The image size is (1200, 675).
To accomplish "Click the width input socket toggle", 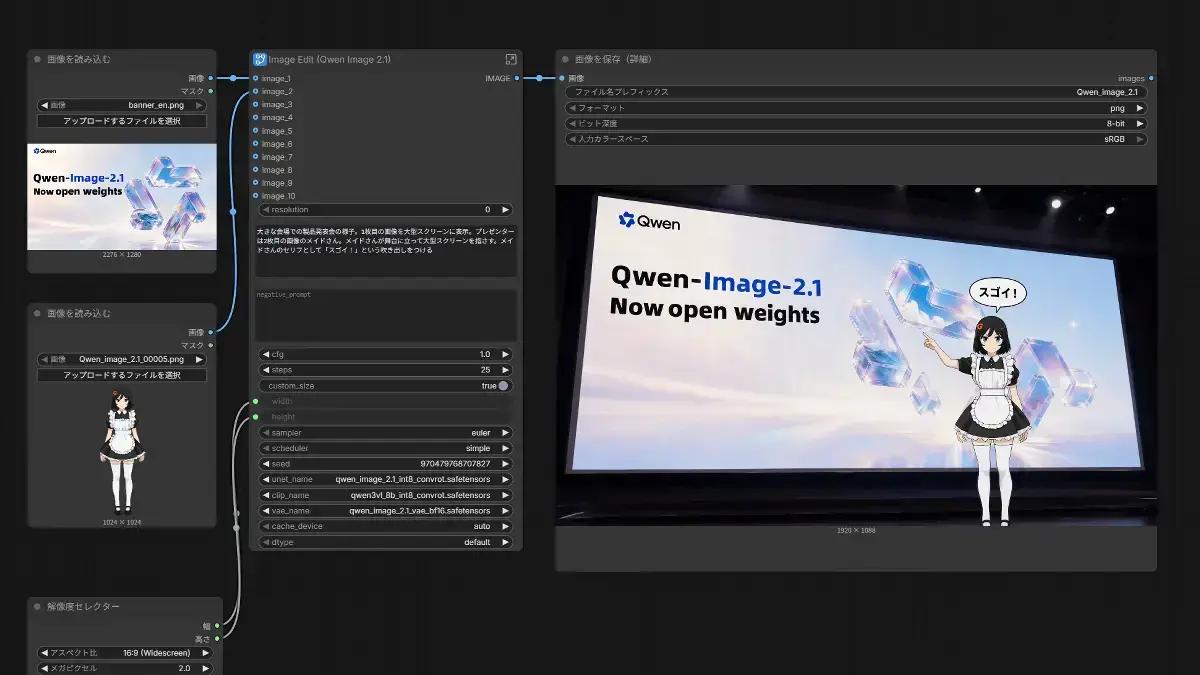I will 255,401.
